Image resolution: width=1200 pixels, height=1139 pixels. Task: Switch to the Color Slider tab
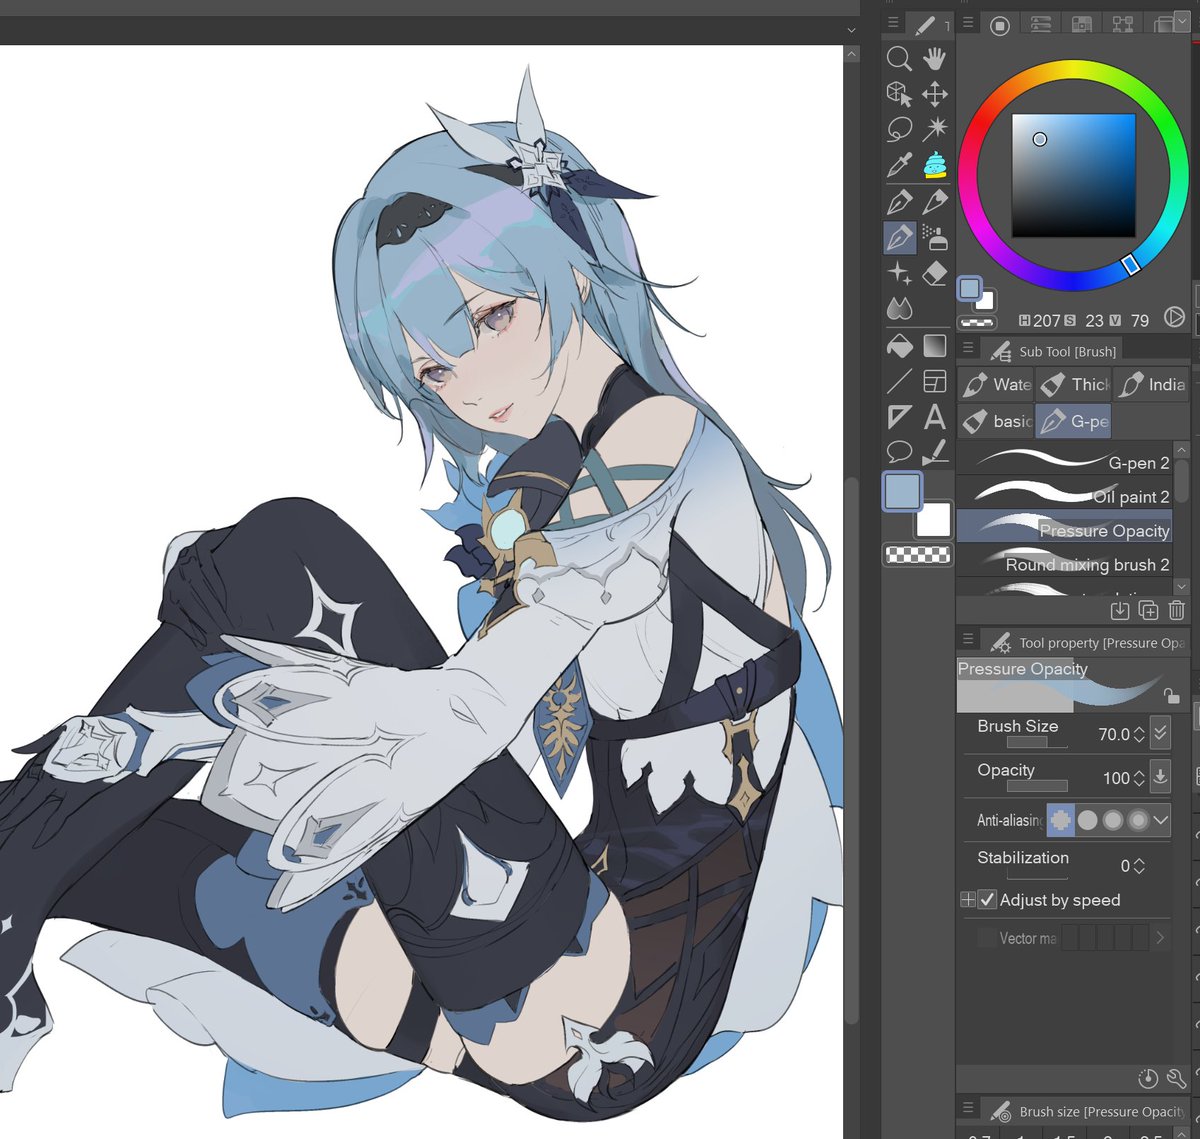pos(1040,25)
